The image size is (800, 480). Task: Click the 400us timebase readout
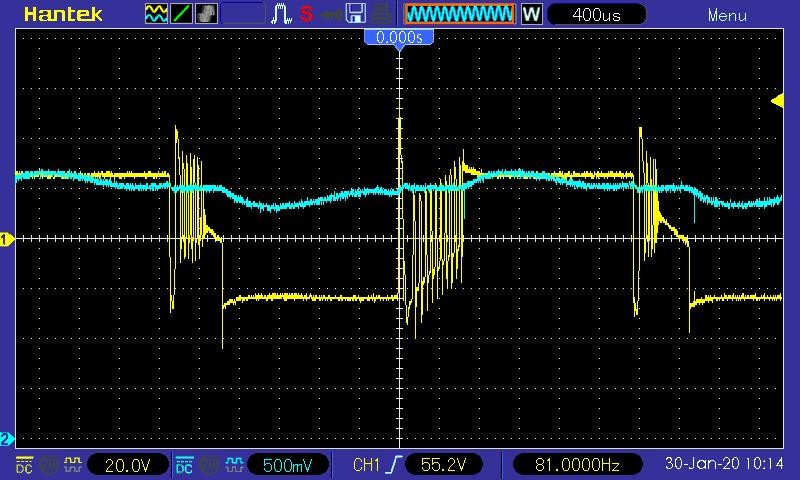pyautogui.click(x=596, y=14)
